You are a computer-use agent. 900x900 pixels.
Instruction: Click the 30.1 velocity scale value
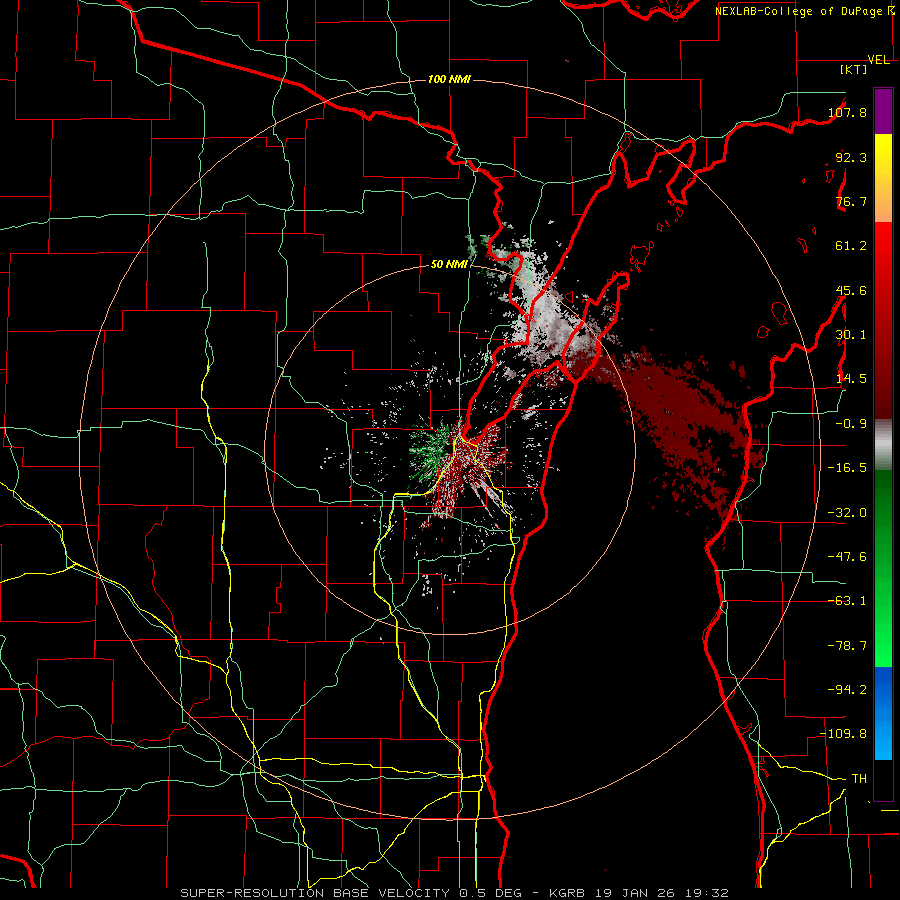(x=851, y=335)
